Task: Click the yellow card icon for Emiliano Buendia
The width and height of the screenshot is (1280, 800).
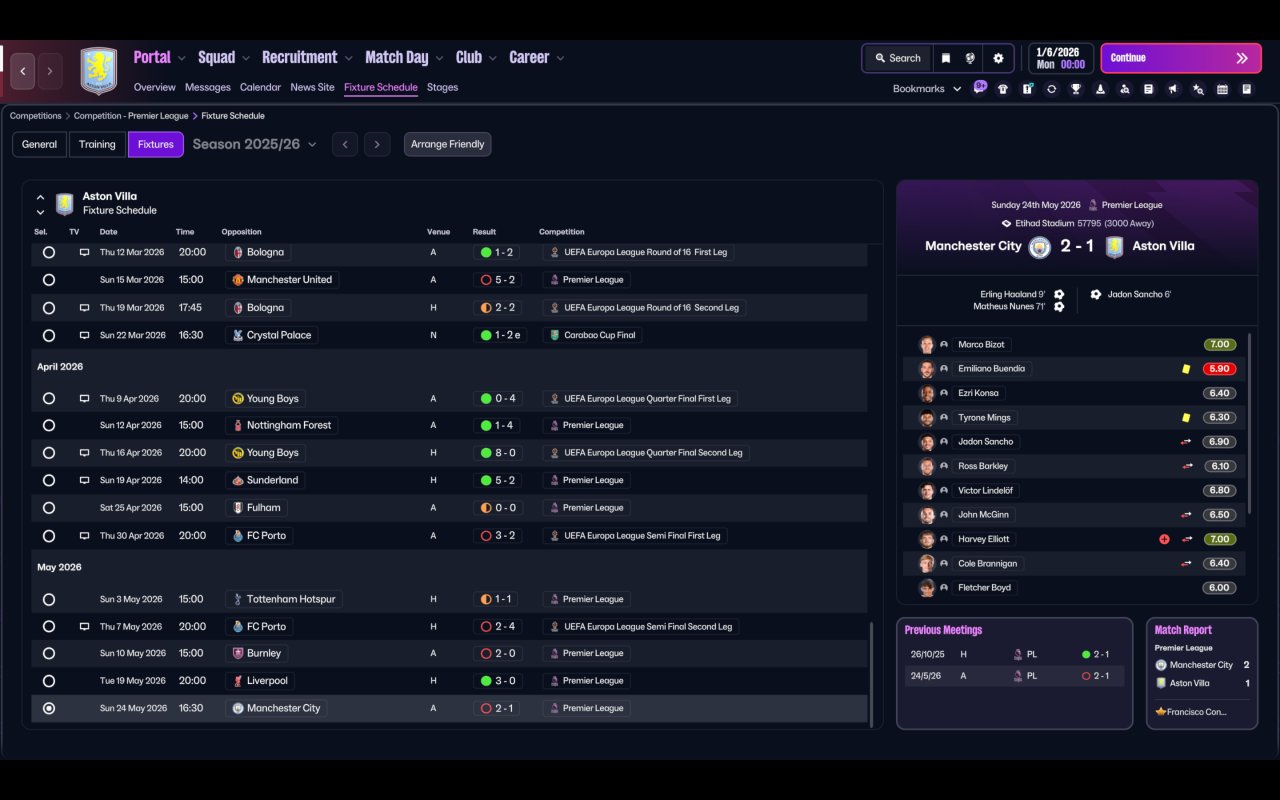Action: click(1186, 369)
